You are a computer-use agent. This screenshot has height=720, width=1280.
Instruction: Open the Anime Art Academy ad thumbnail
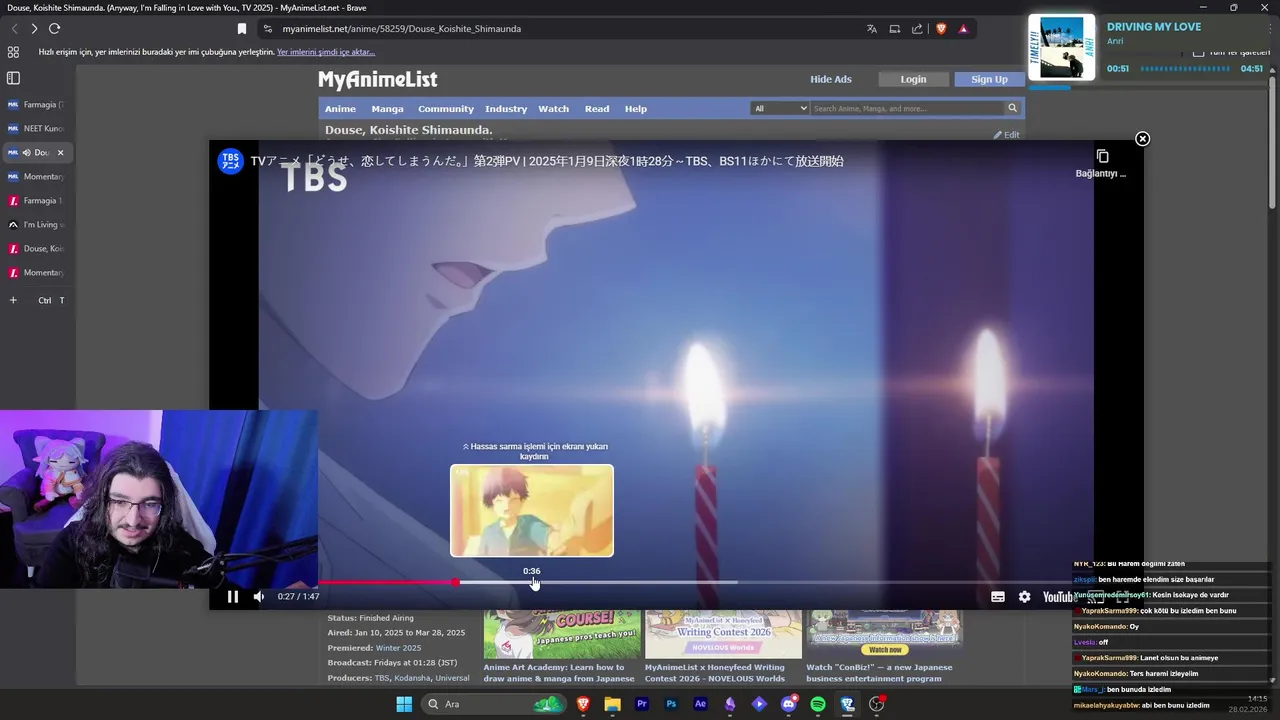click(562, 633)
